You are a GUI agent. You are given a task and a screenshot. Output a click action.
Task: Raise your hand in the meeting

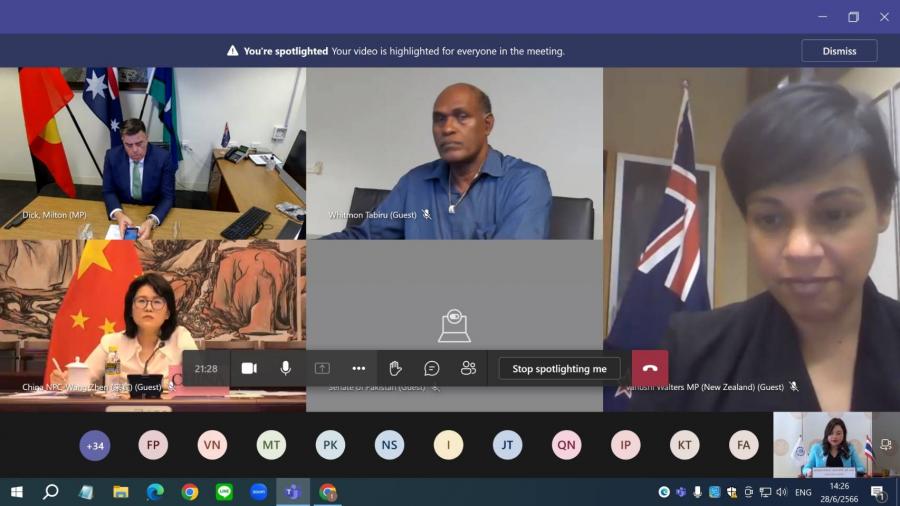click(395, 368)
